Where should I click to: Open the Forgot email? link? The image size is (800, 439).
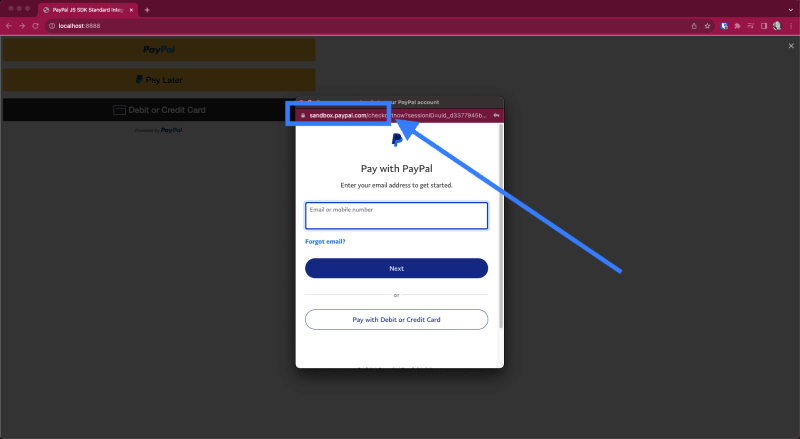[x=325, y=242]
